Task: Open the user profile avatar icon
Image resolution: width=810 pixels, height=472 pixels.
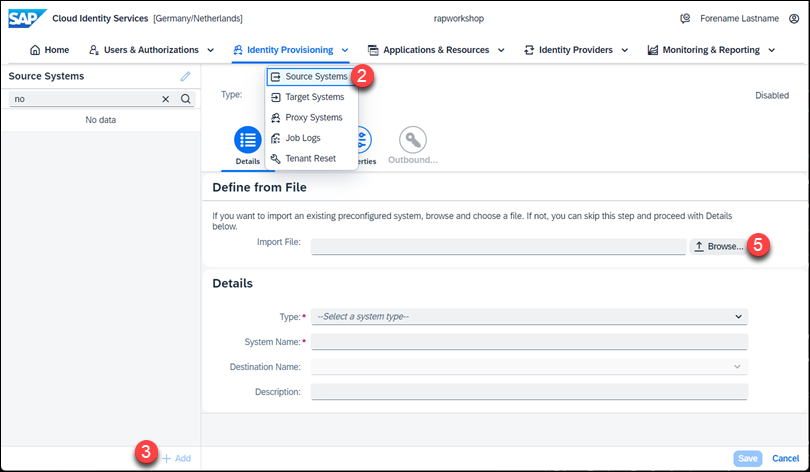Action: 794,19
